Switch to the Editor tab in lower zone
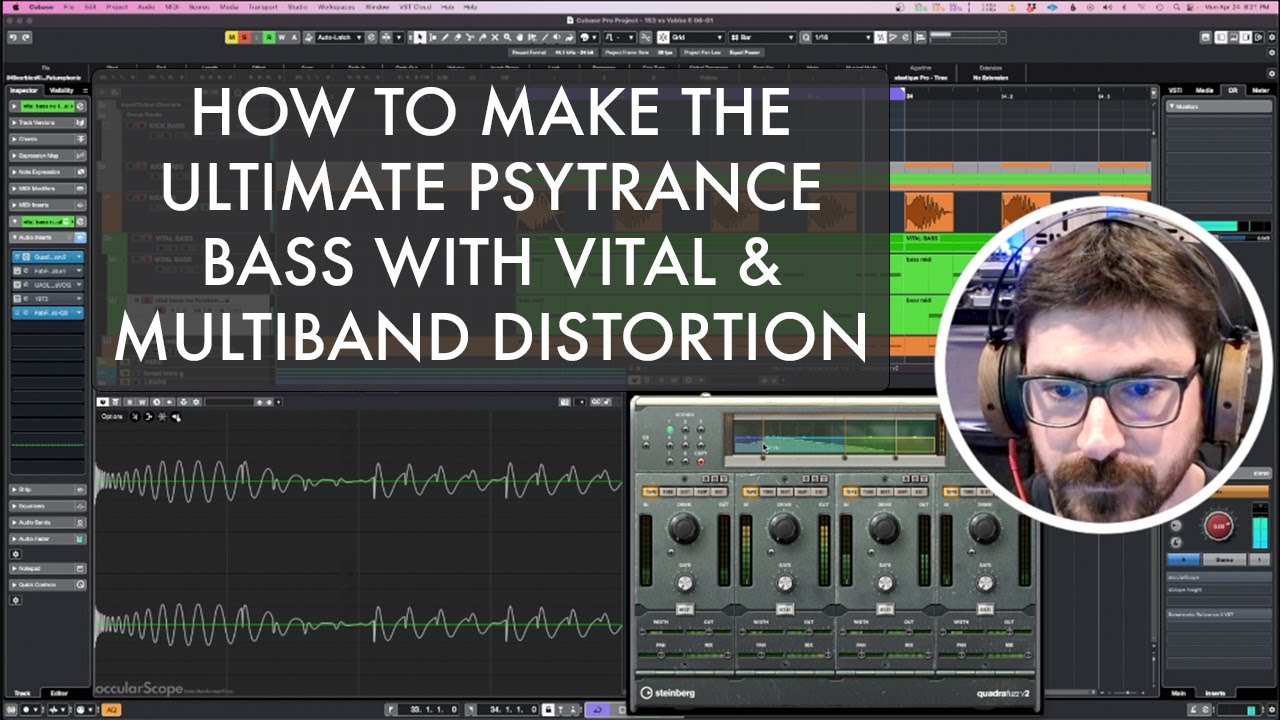The width and height of the screenshot is (1280, 720). (59, 693)
